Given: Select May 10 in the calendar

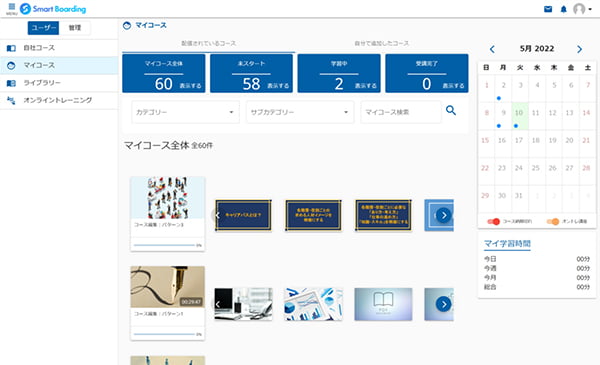Looking at the screenshot, I should click(520, 116).
